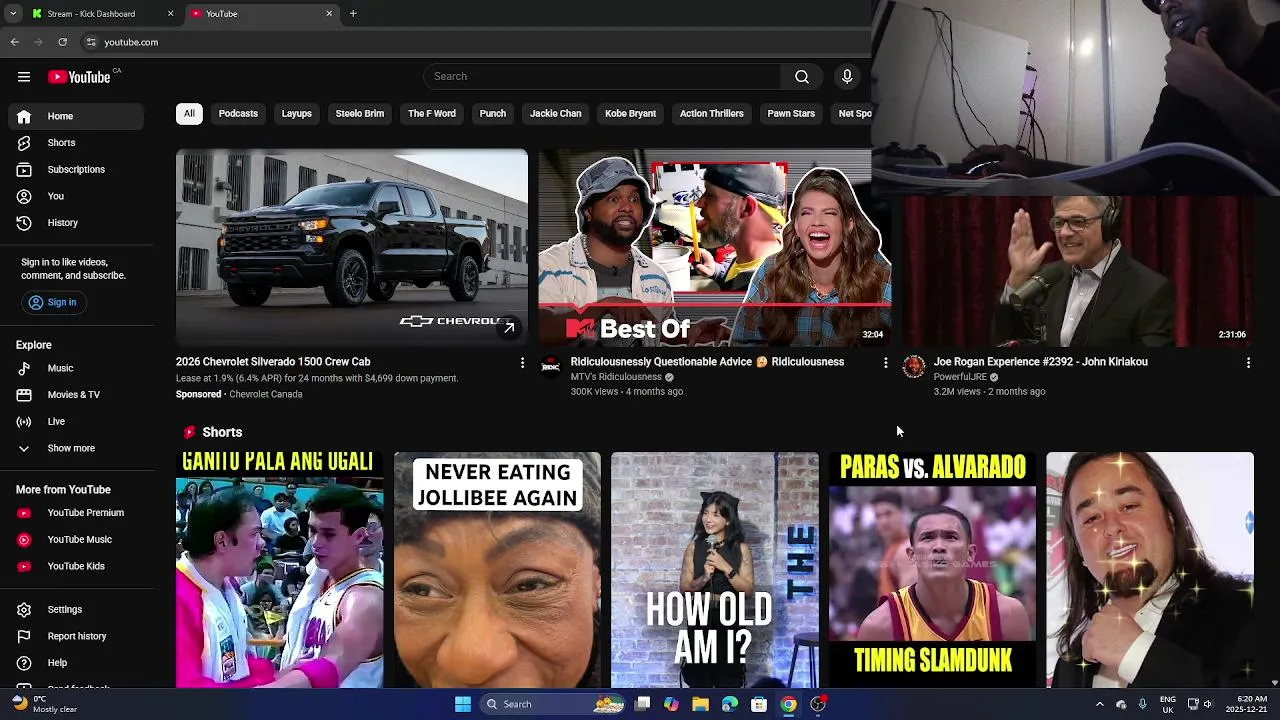Play the Ridiculousness Best Of thumbnail

[x=714, y=248]
